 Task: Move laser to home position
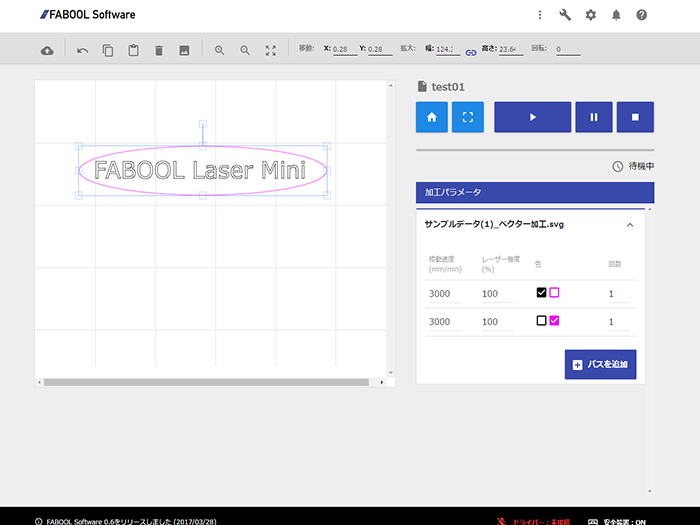point(432,117)
